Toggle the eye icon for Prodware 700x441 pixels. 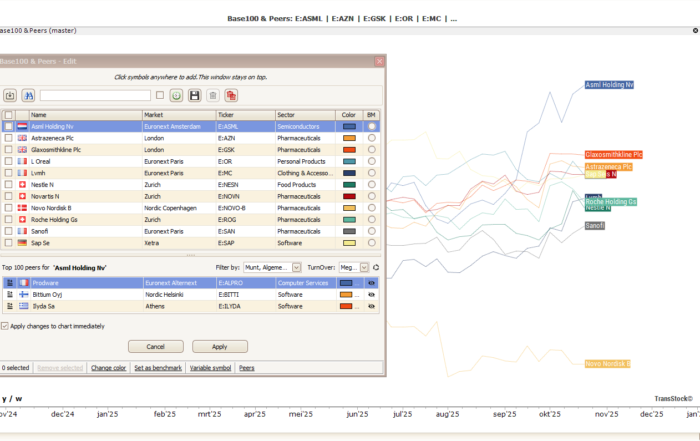point(371,283)
